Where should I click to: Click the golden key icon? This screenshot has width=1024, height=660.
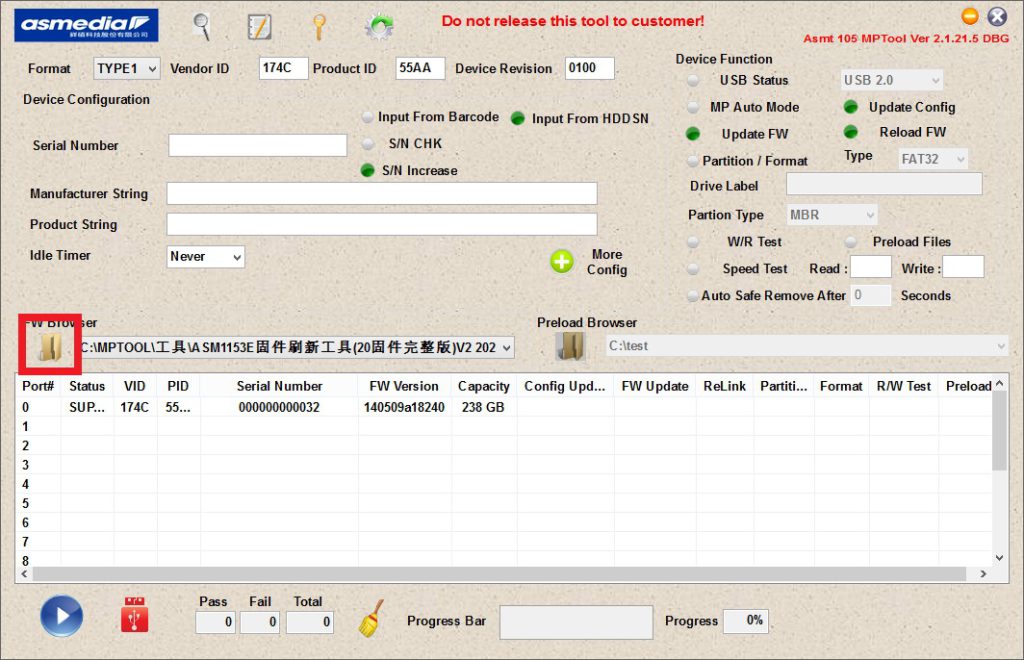tap(319, 26)
